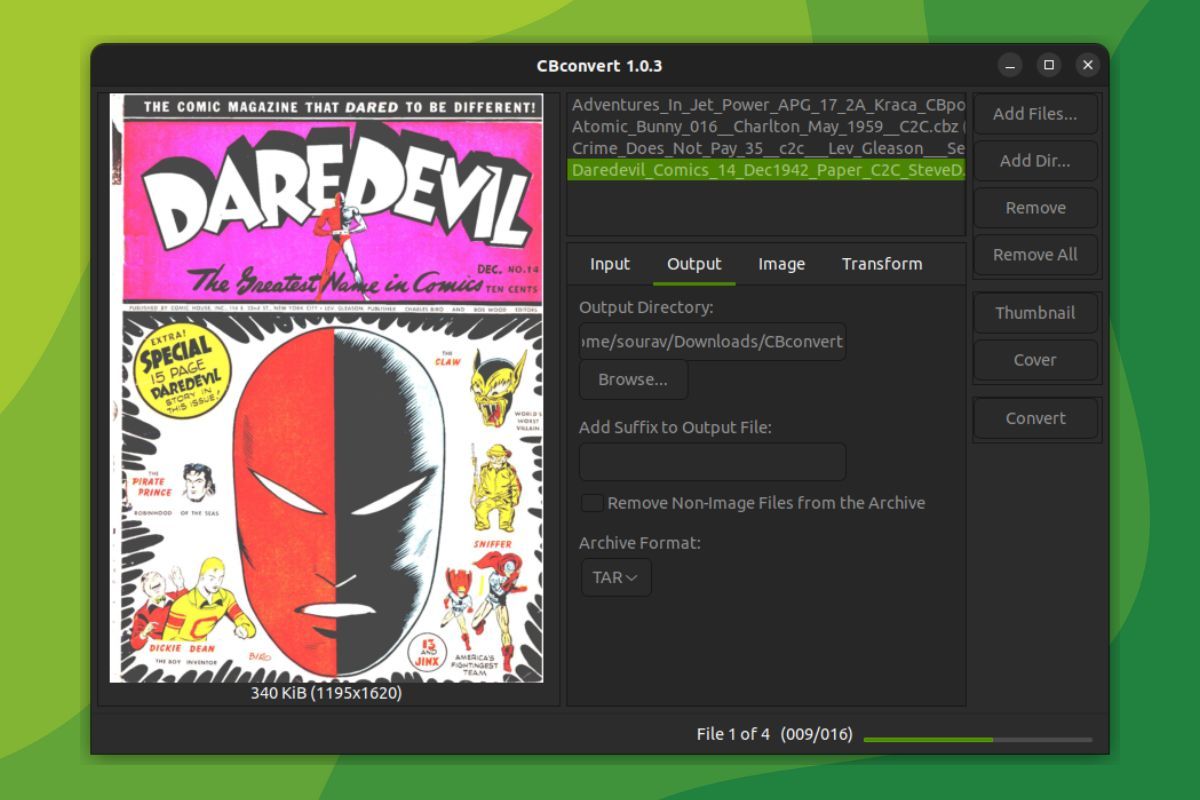Click the Daredevil cover preview image
This screenshot has width=1200, height=800.
click(x=330, y=390)
